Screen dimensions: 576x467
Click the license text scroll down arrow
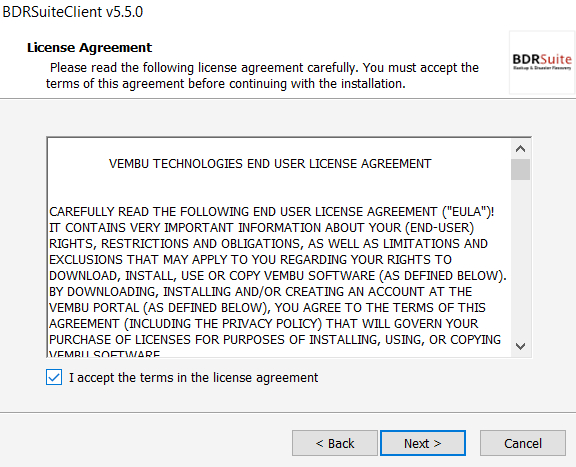pos(520,346)
